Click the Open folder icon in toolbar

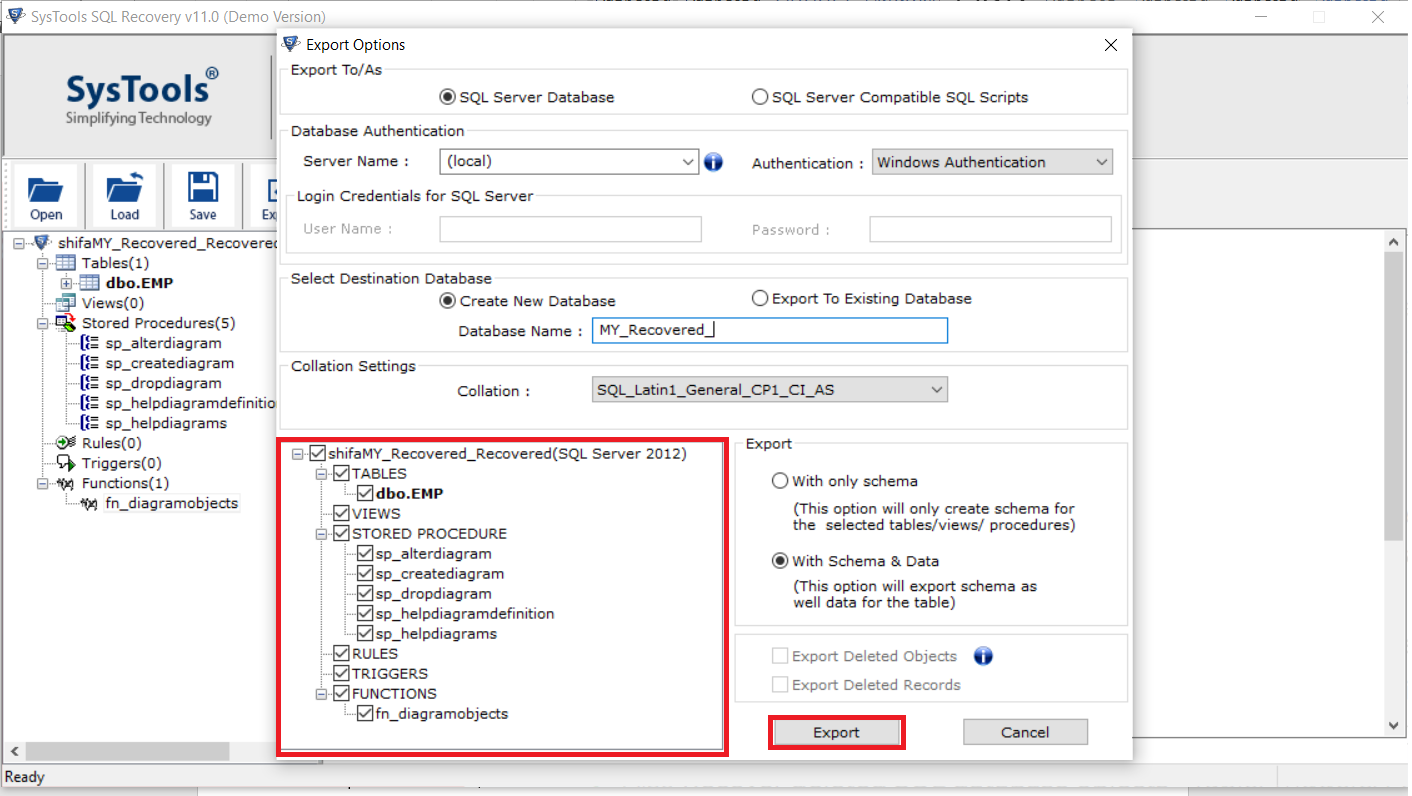46,188
